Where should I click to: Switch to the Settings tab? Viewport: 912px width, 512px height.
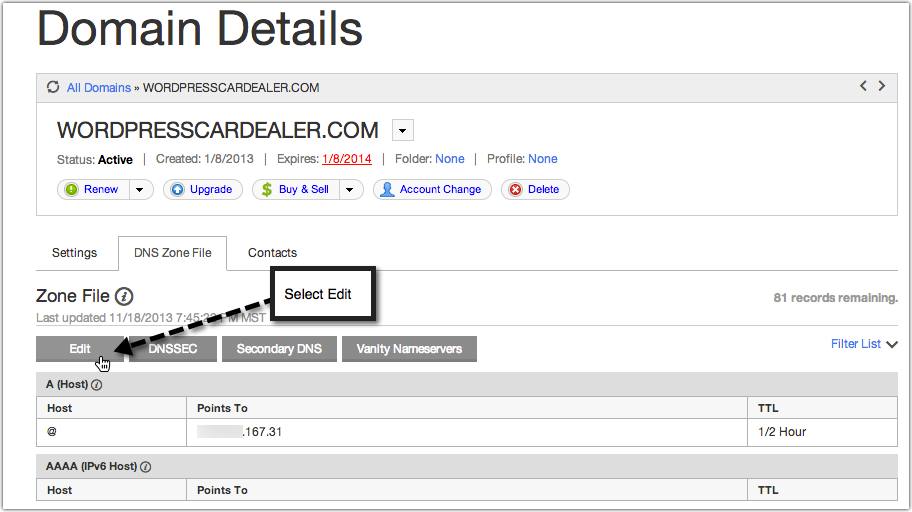point(75,253)
